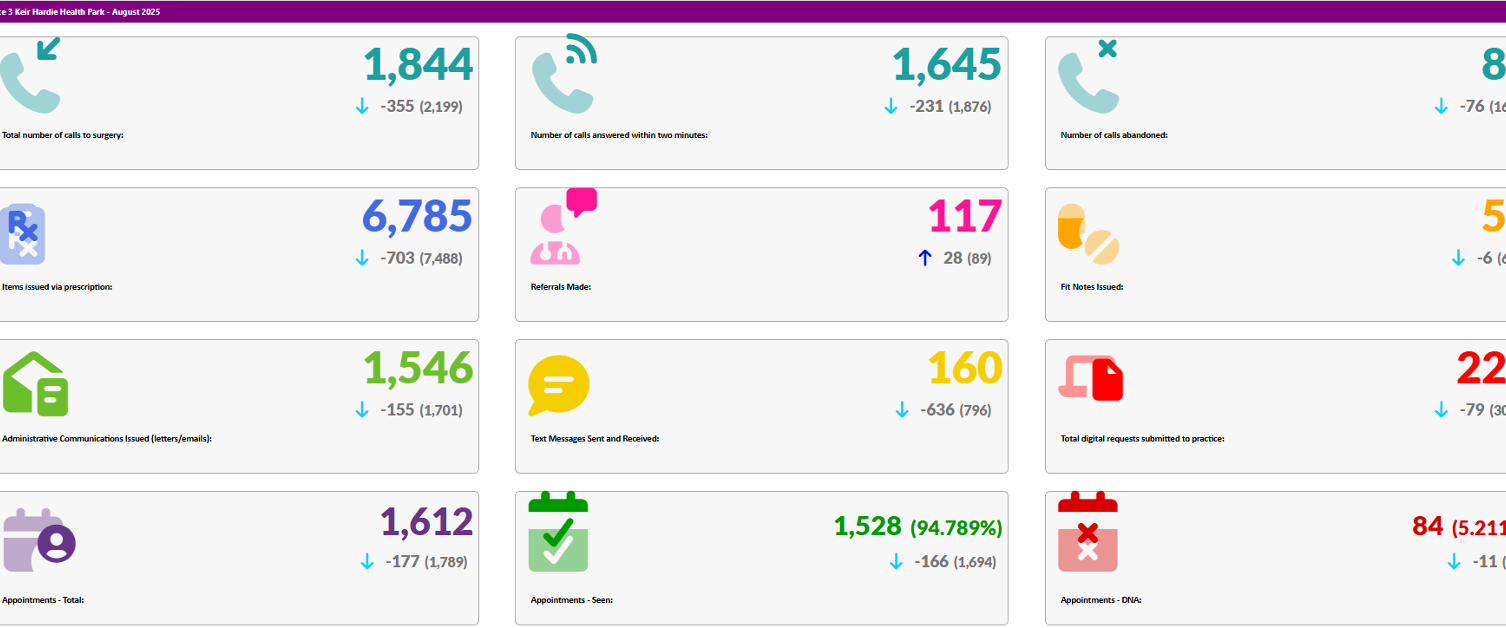Select the 1,844 total calls figure

[418, 65]
